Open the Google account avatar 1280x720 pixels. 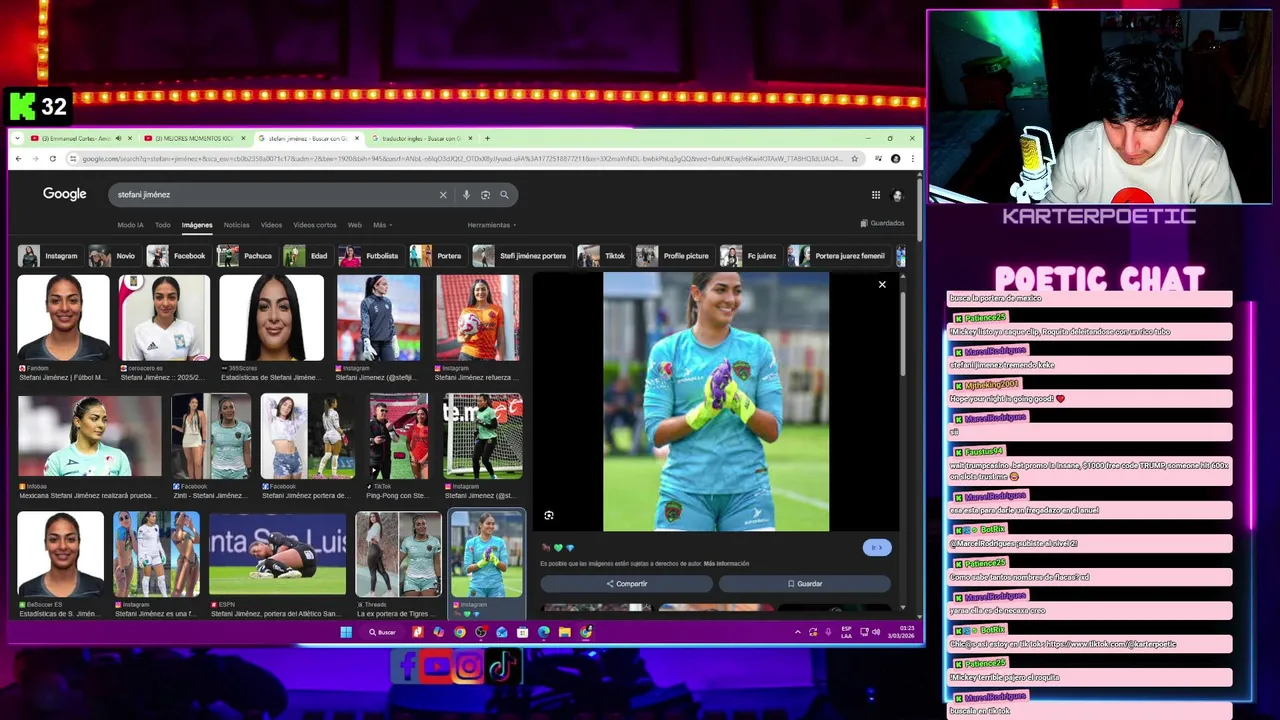coord(897,195)
